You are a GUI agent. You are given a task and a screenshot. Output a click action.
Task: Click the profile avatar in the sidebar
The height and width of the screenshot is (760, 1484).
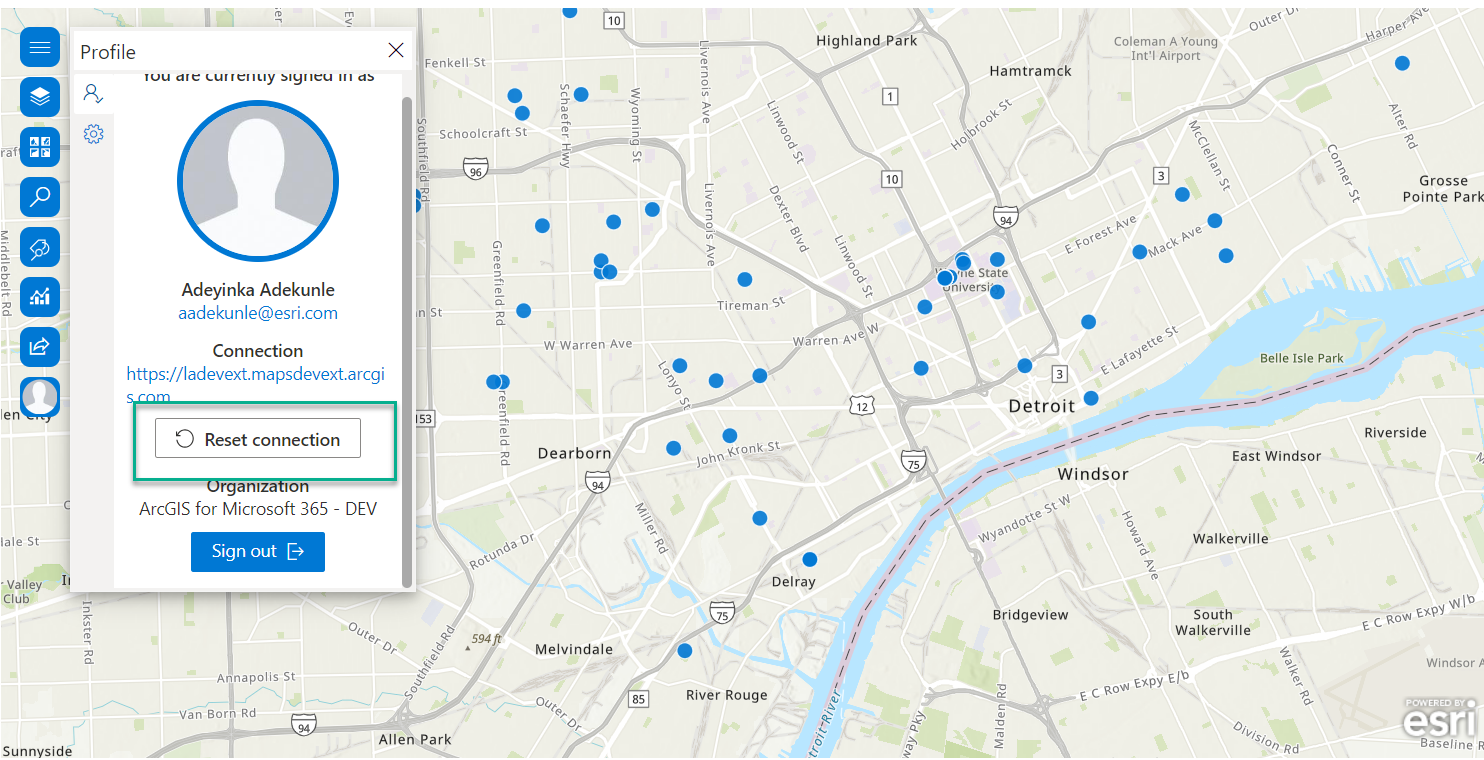(x=39, y=397)
